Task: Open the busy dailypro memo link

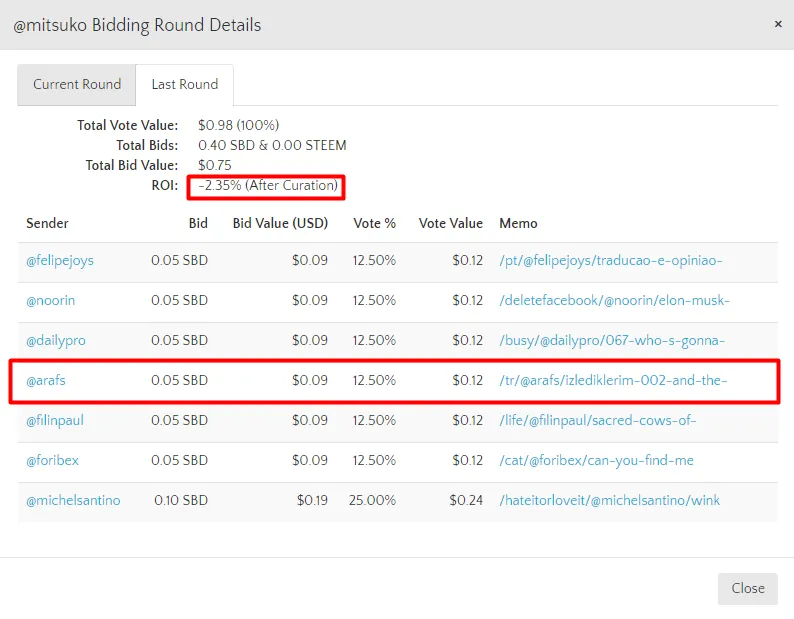Action: (x=611, y=340)
